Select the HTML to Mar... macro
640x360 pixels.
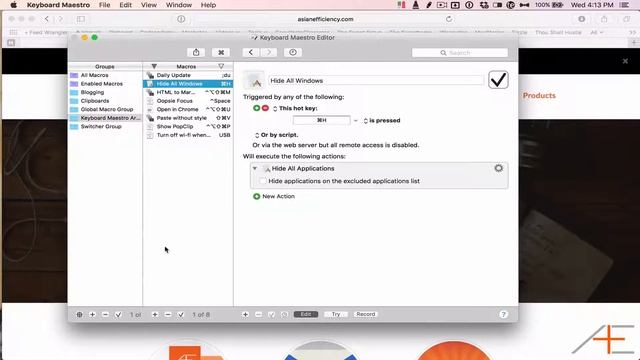point(188,92)
